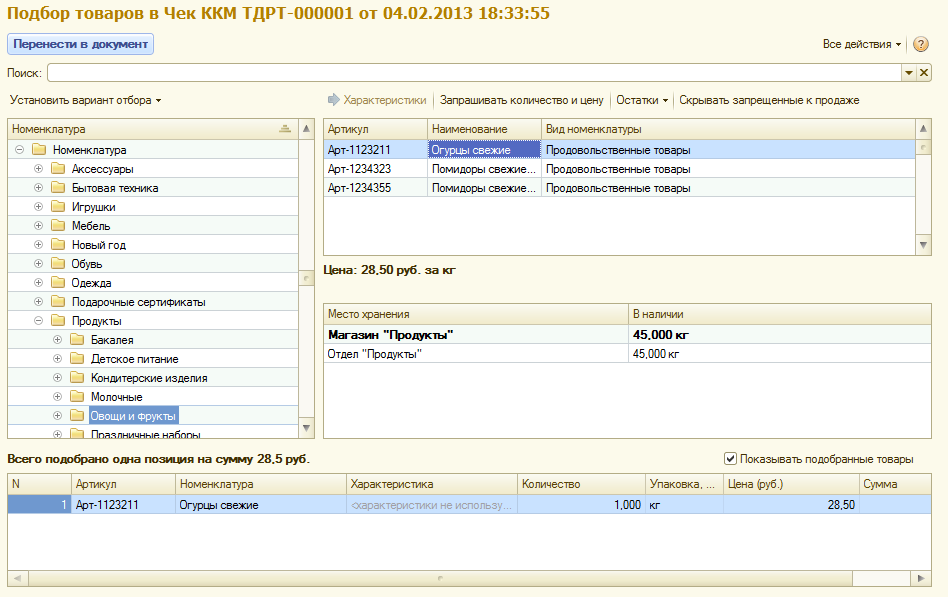Image resolution: width=948 pixels, height=597 pixels.
Task: Click the root Номенклатура folder icon
Action: (x=39, y=149)
